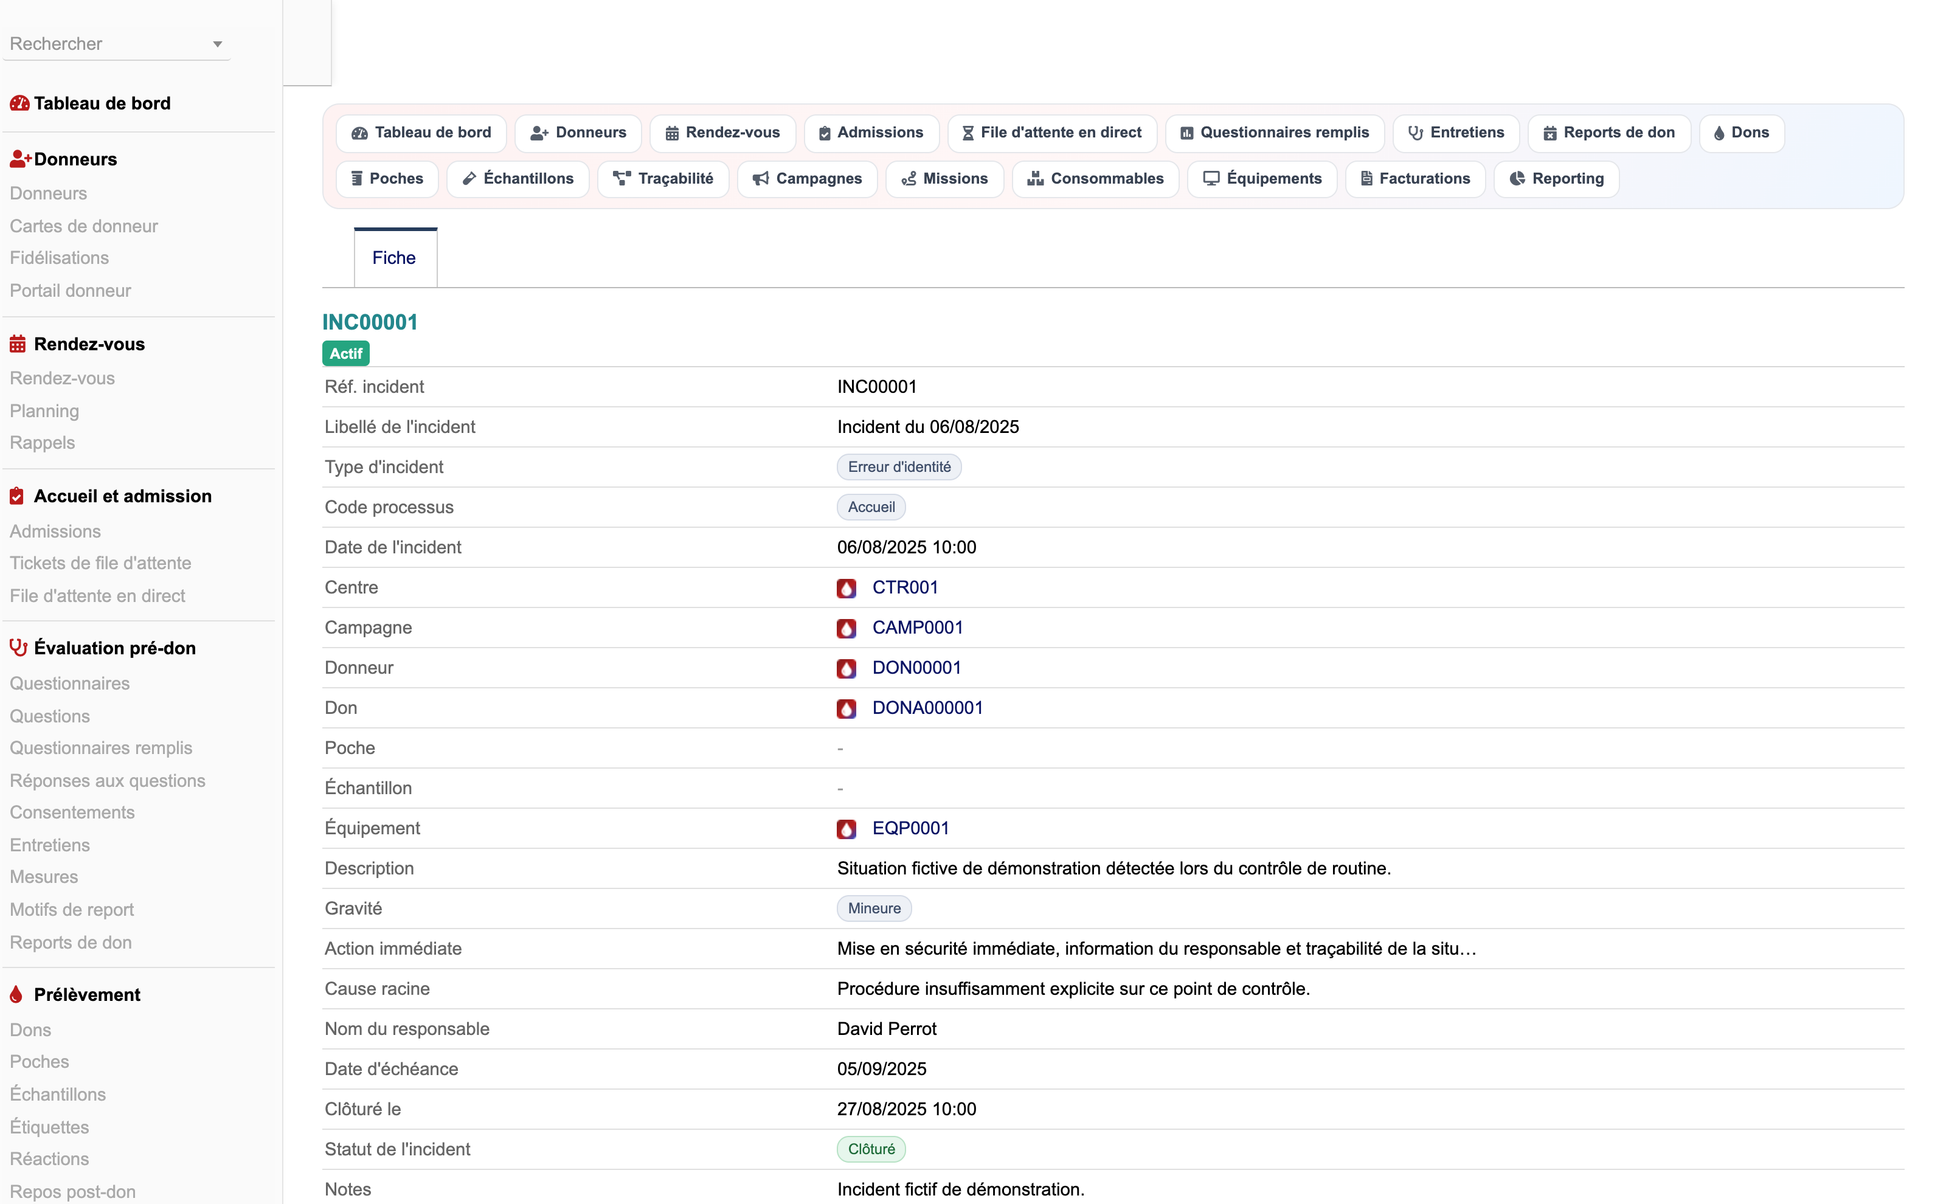The width and height of the screenshot is (1946, 1204).
Task: Open Consentements in sidebar
Action: point(72,813)
